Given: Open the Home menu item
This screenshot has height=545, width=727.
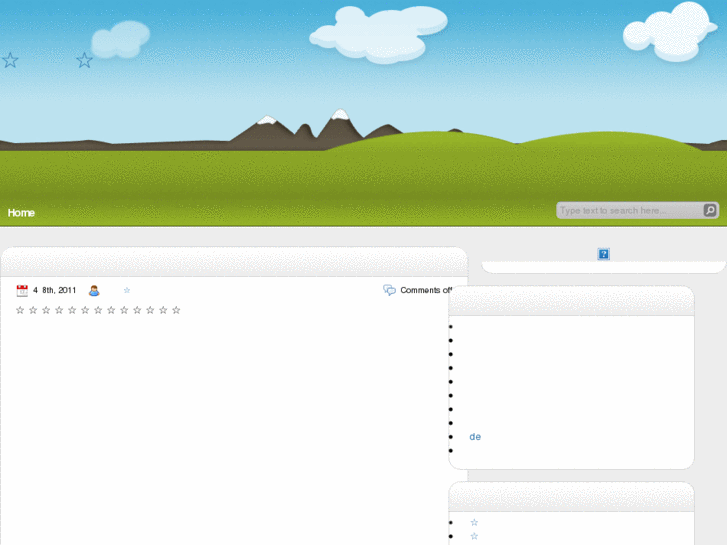Looking at the screenshot, I should [x=21, y=213].
